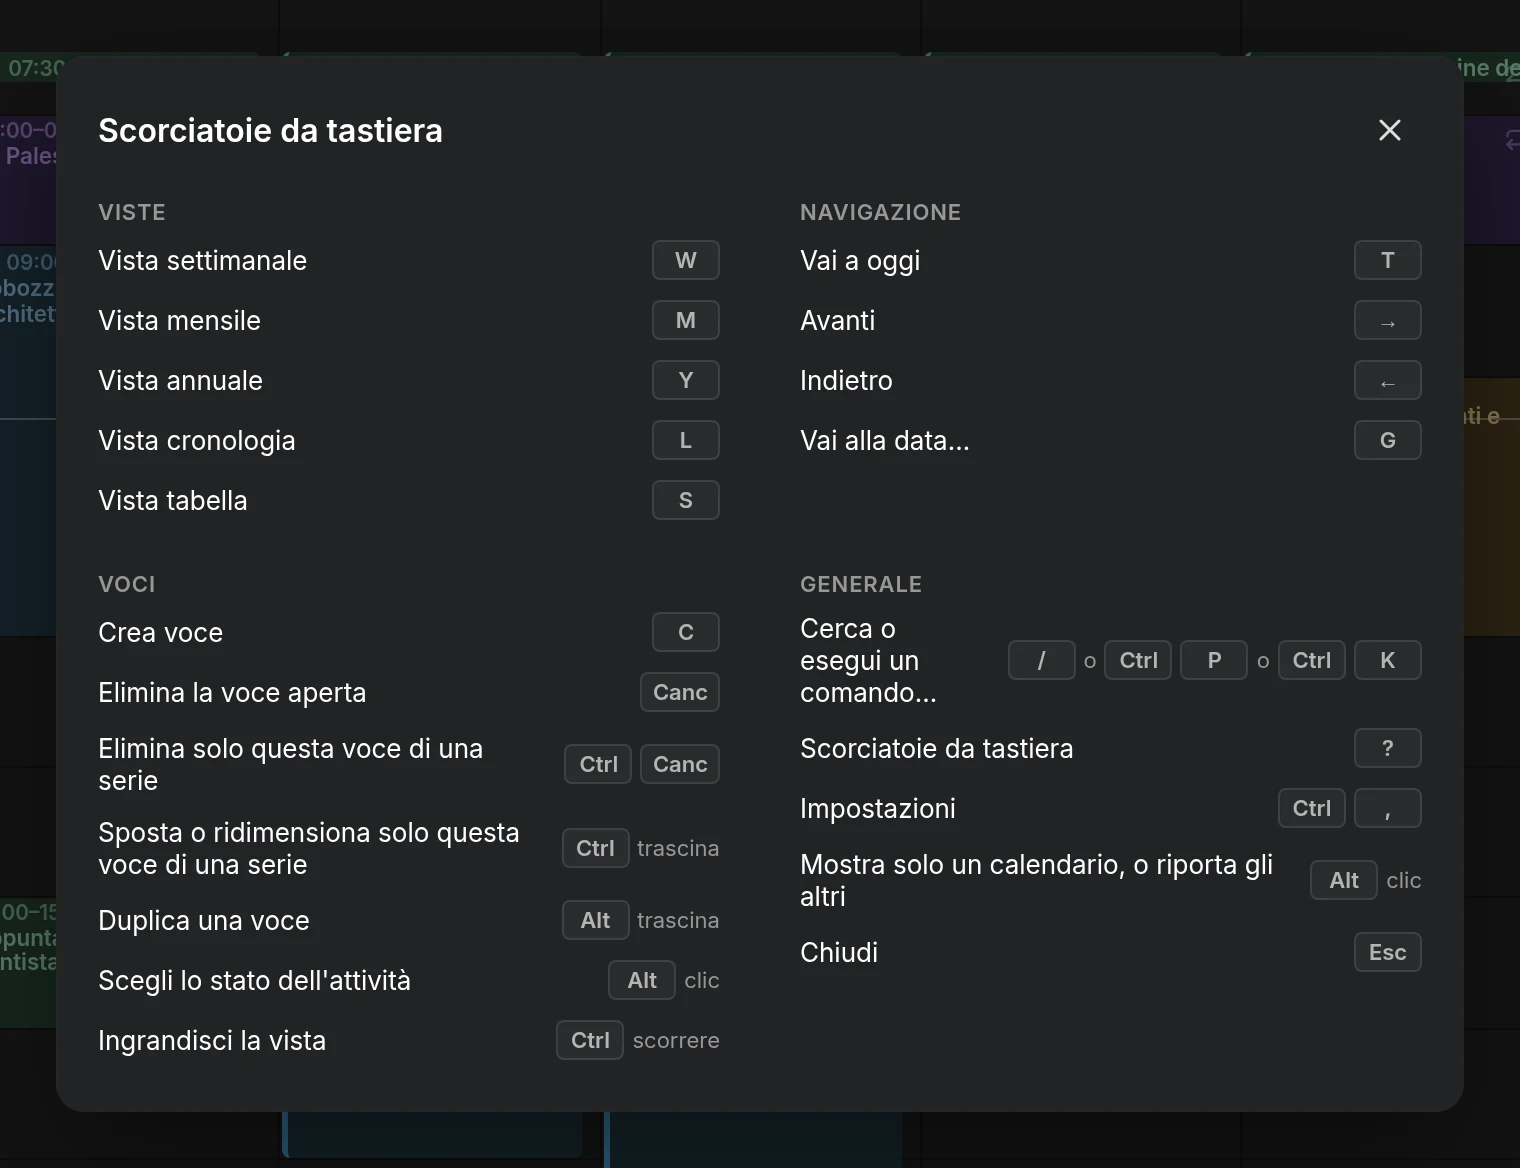Screen dimensions: 1520x1168
Task: Select the 'Vista tabella' label
Action: [x=172, y=500]
